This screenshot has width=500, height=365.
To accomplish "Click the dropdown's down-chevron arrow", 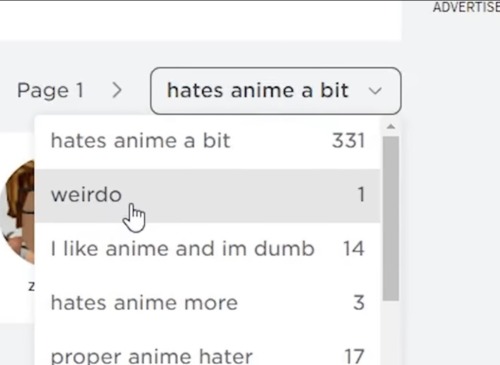I will pyautogui.click(x=375, y=91).
